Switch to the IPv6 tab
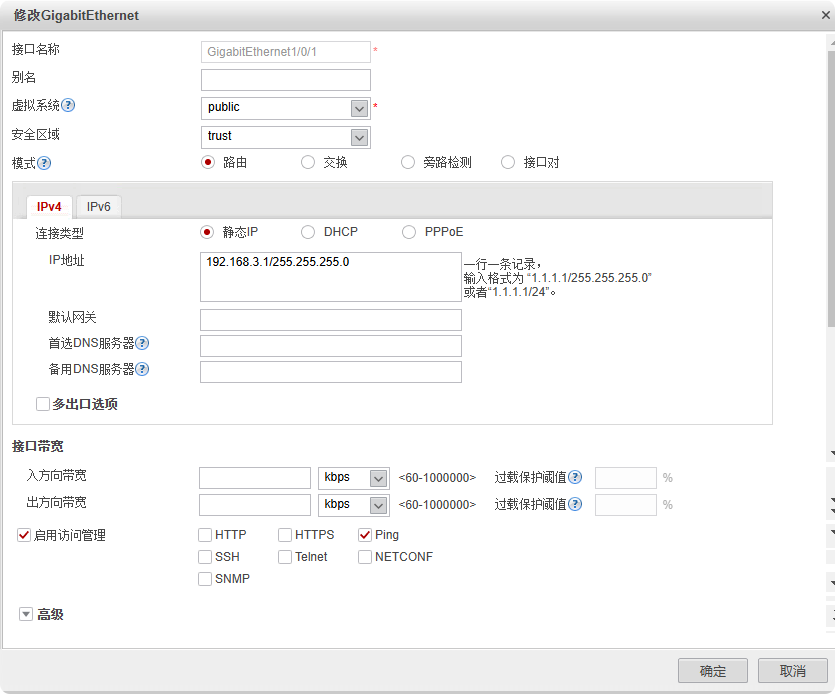This screenshot has width=835, height=694. pyautogui.click(x=98, y=207)
